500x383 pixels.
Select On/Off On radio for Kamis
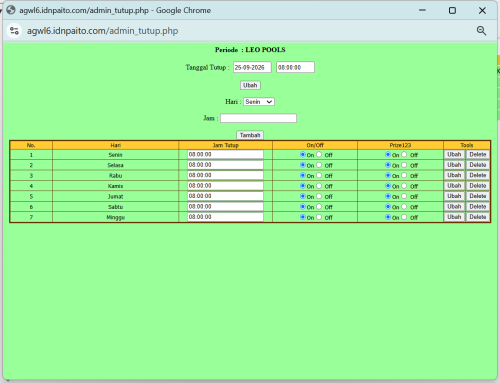point(303,185)
